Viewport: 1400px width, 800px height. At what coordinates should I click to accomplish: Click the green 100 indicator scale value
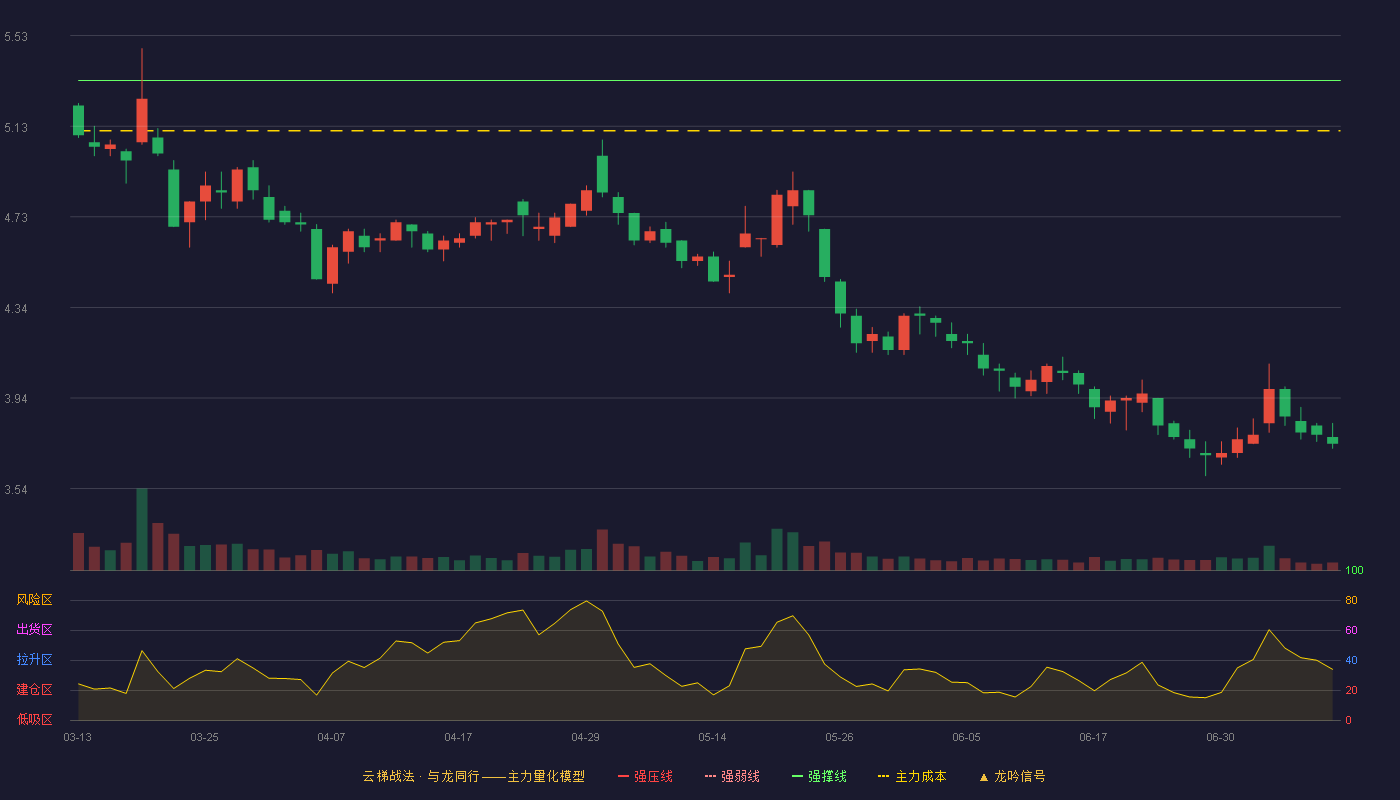point(1354,571)
